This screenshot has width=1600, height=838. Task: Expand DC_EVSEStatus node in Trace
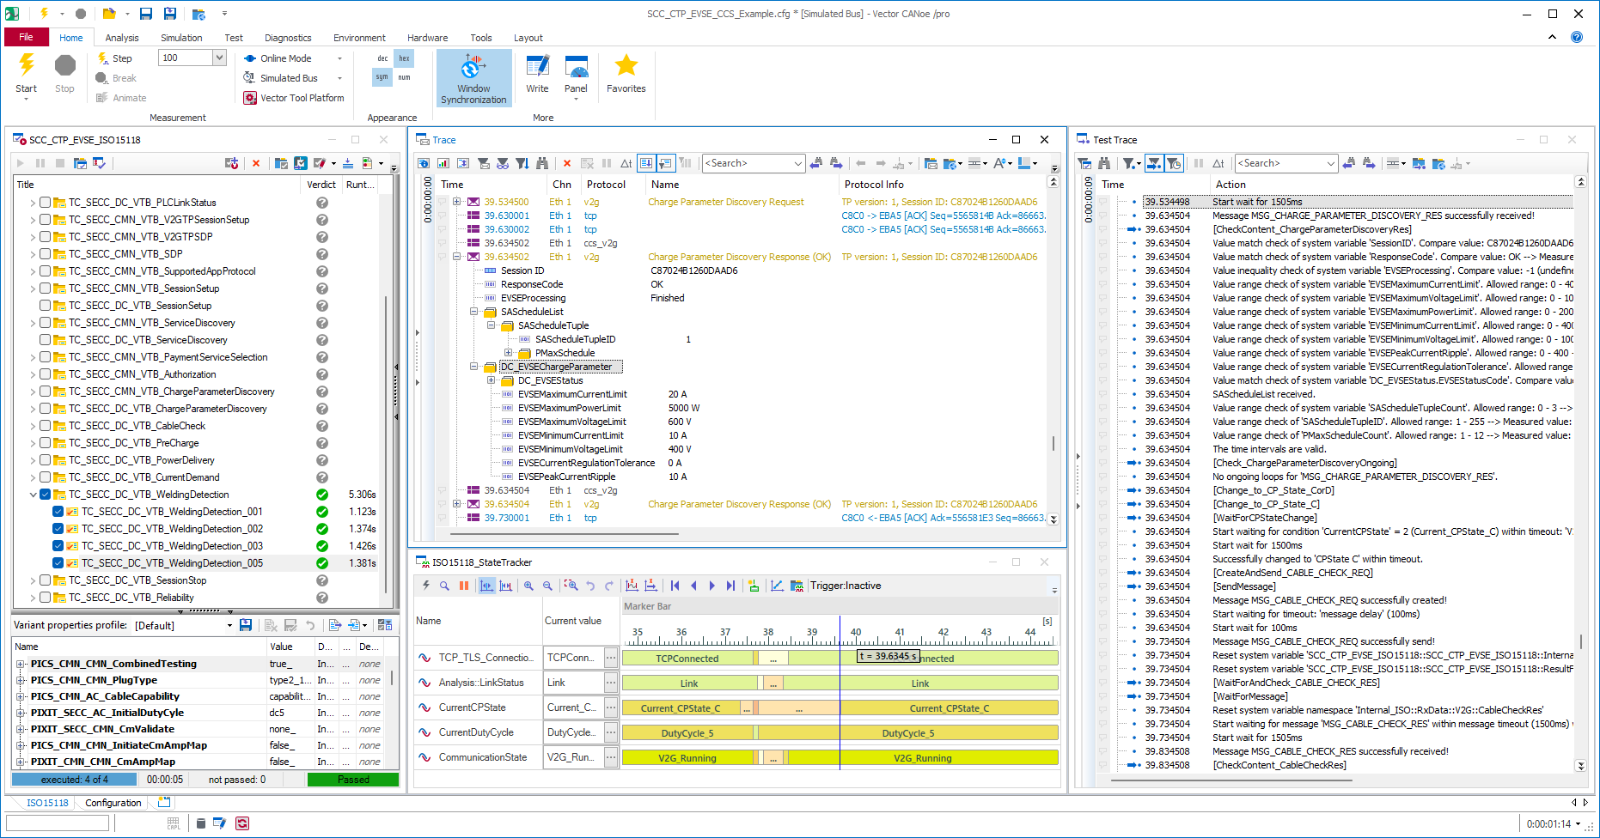(x=491, y=380)
